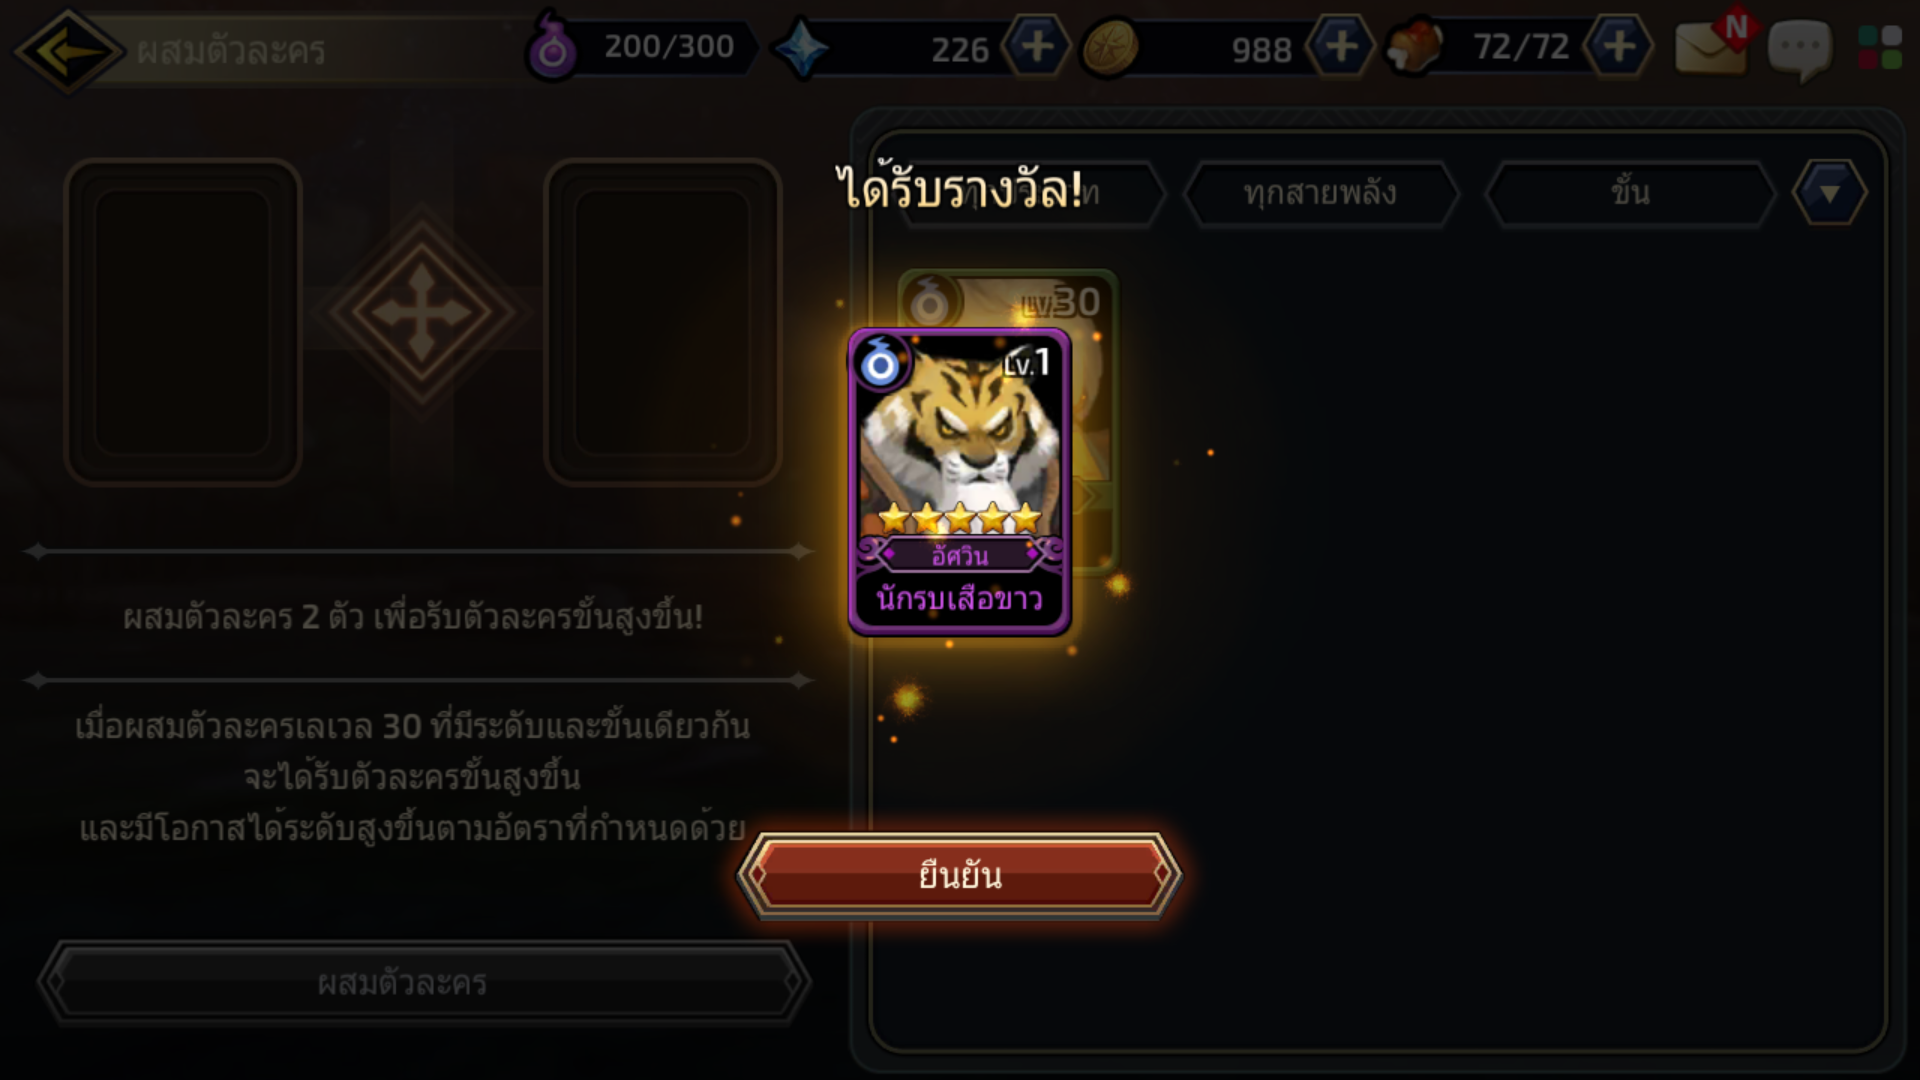This screenshot has height=1080, width=1920.
Task: Tap the นักรบเสือขาว tiger reward card
Action: tap(959, 481)
